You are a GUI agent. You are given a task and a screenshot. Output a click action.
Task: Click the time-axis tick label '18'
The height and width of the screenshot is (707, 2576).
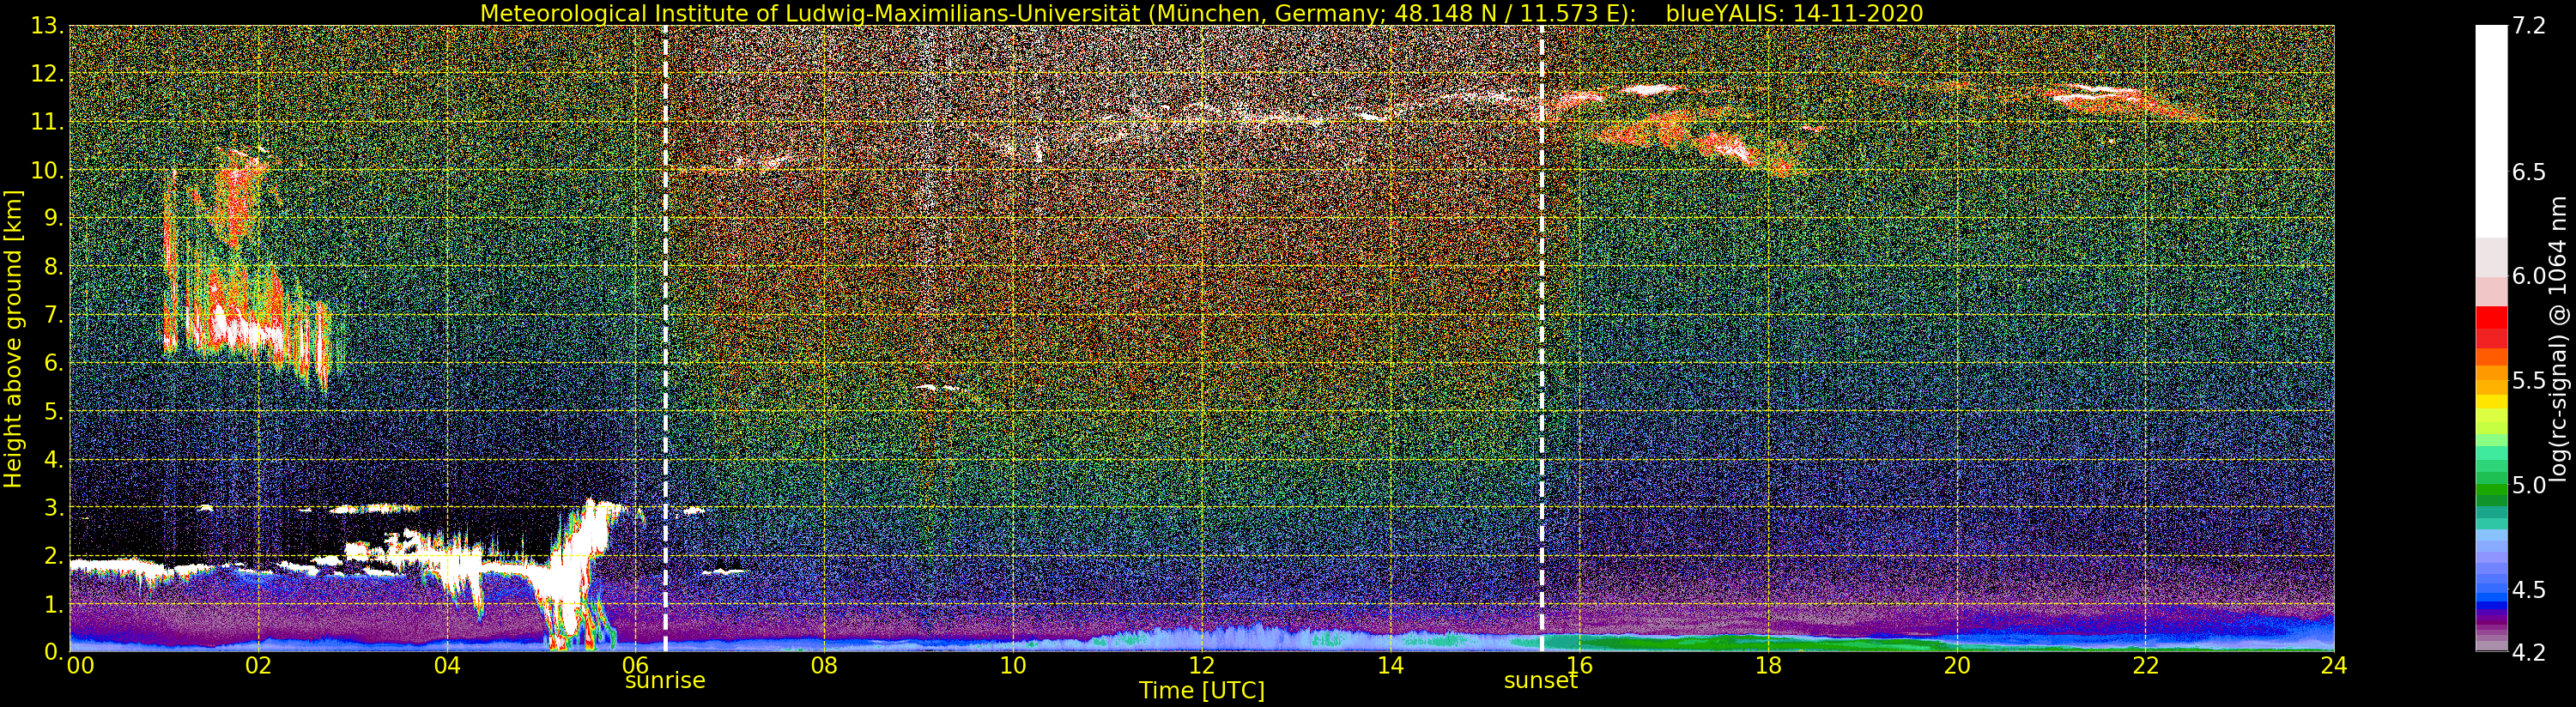(1768, 666)
